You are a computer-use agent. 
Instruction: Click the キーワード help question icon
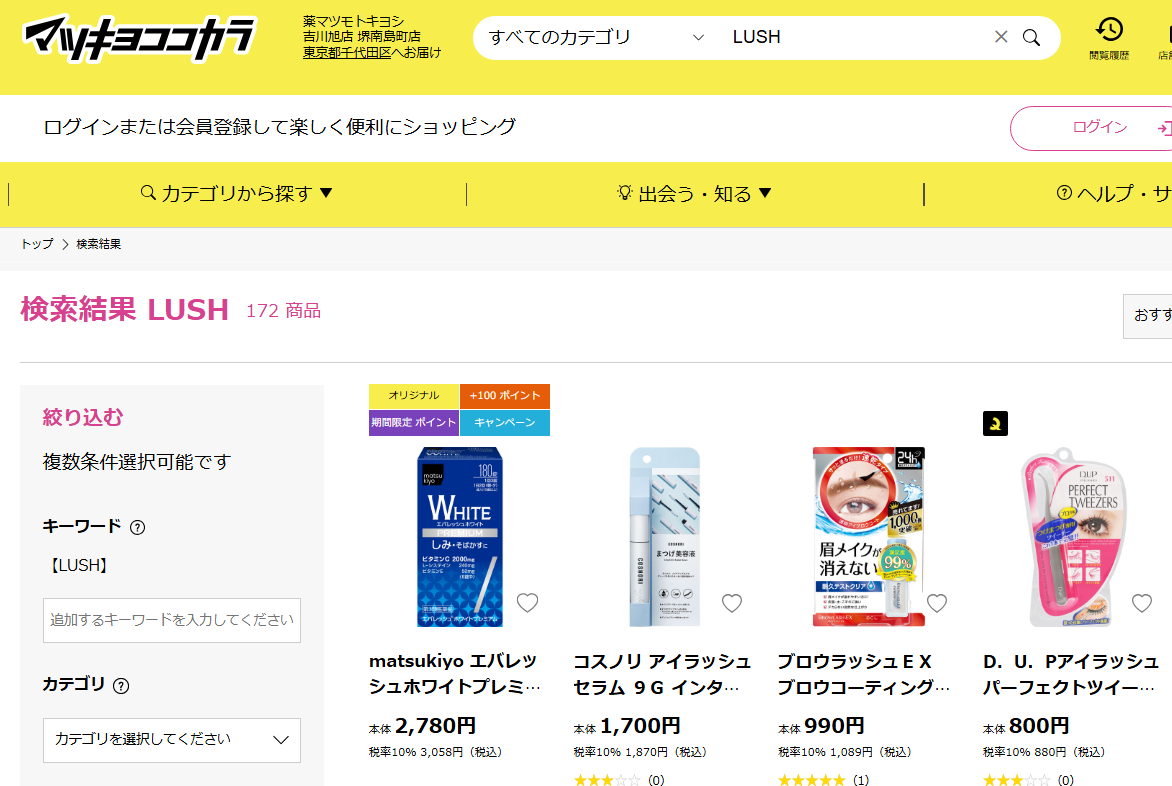click(x=138, y=527)
